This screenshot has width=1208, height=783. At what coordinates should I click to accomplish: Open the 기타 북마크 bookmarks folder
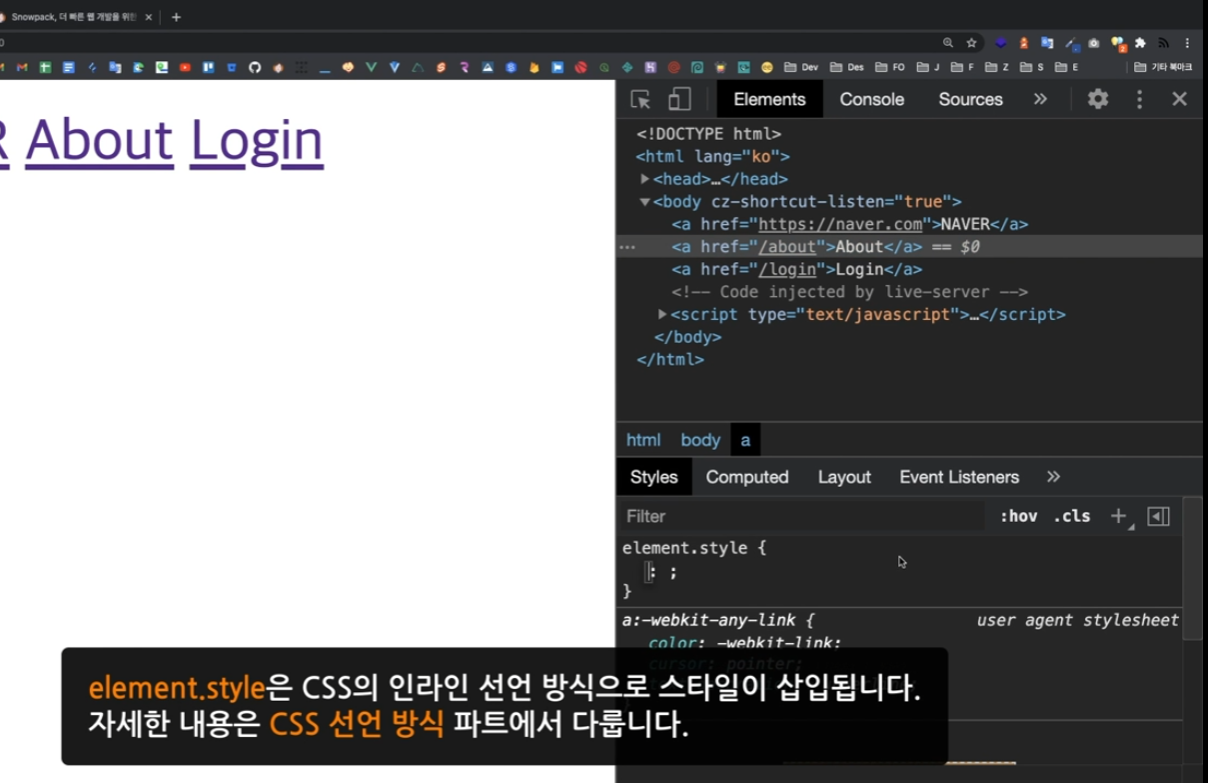(x=1164, y=67)
